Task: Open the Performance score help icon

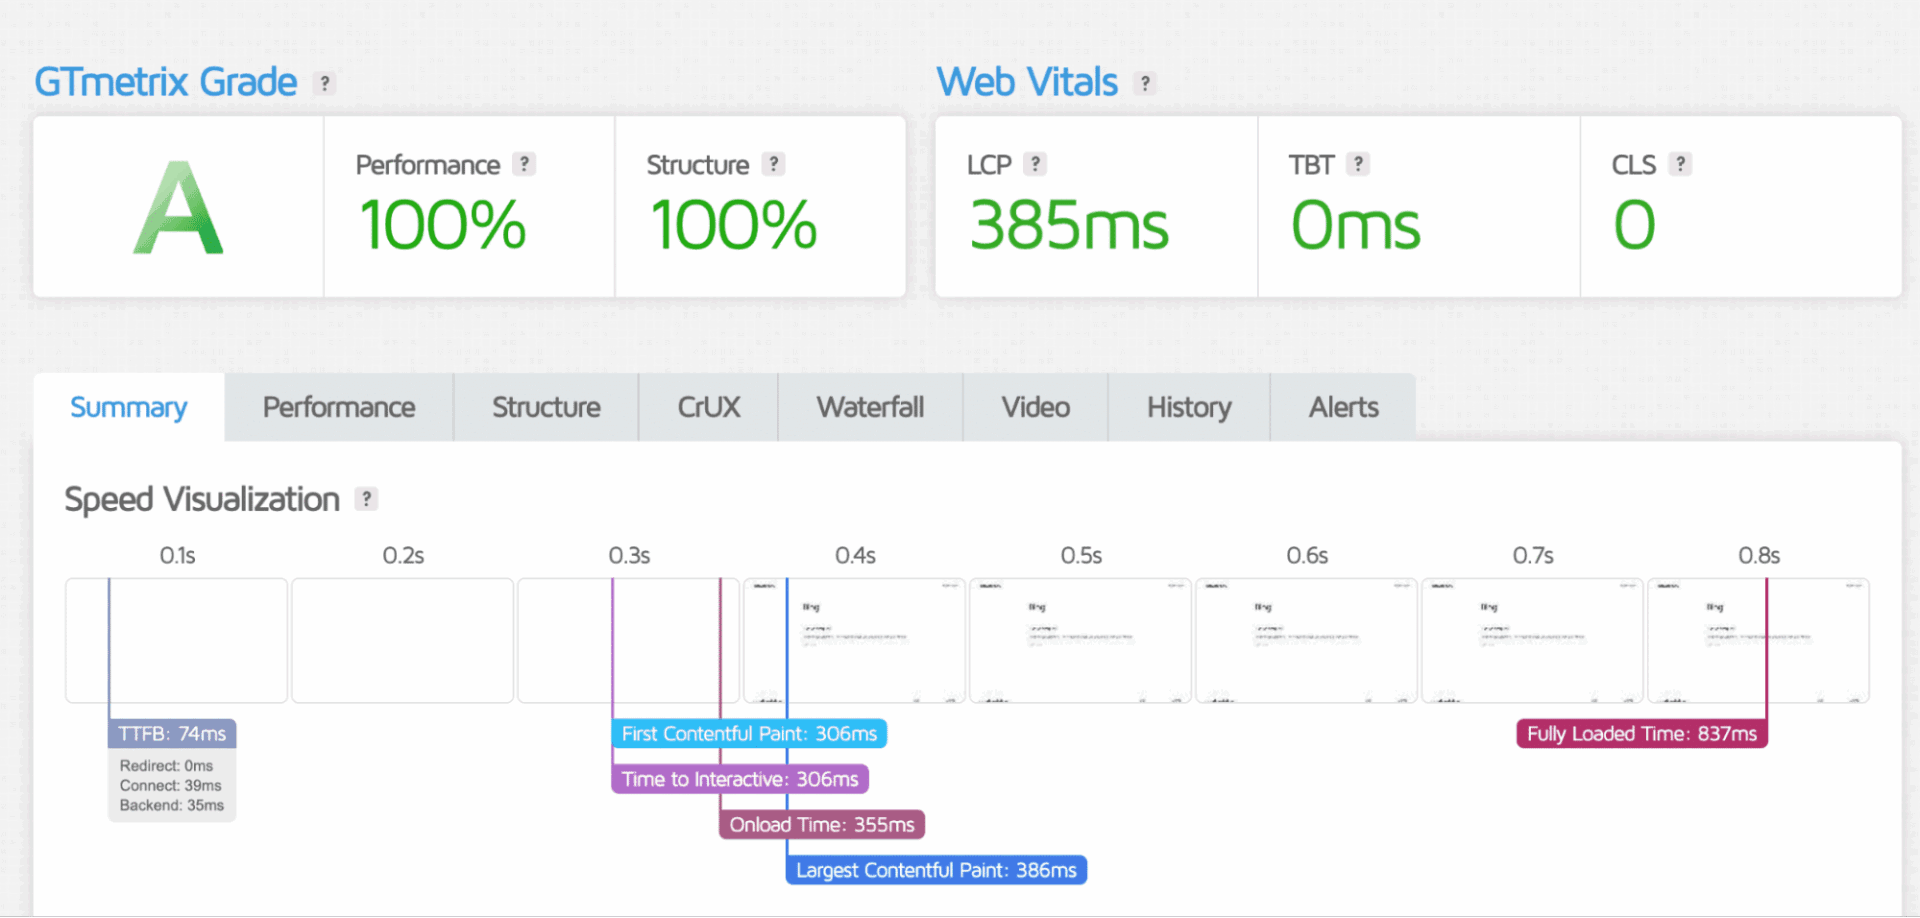Action: pyautogui.click(x=524, y=164)
